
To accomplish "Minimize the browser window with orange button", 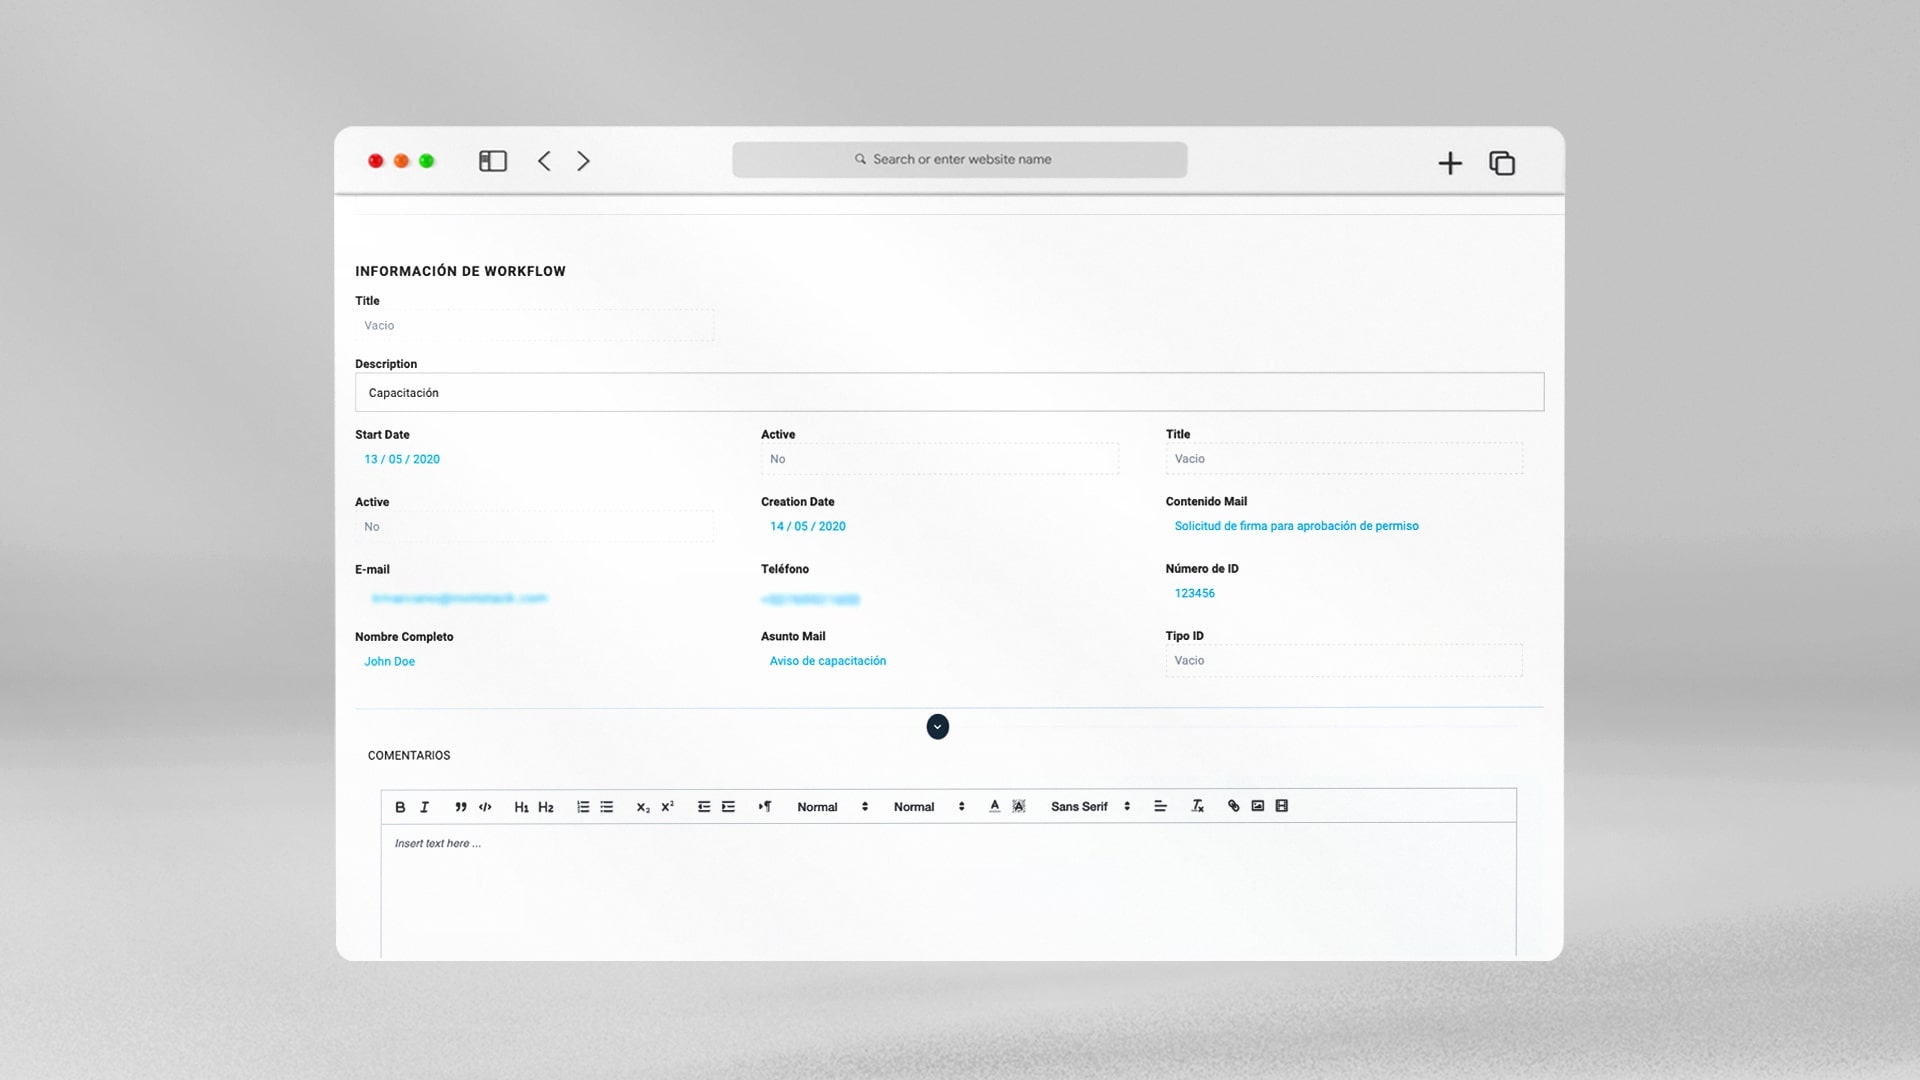I will click(x=401, y=161).
